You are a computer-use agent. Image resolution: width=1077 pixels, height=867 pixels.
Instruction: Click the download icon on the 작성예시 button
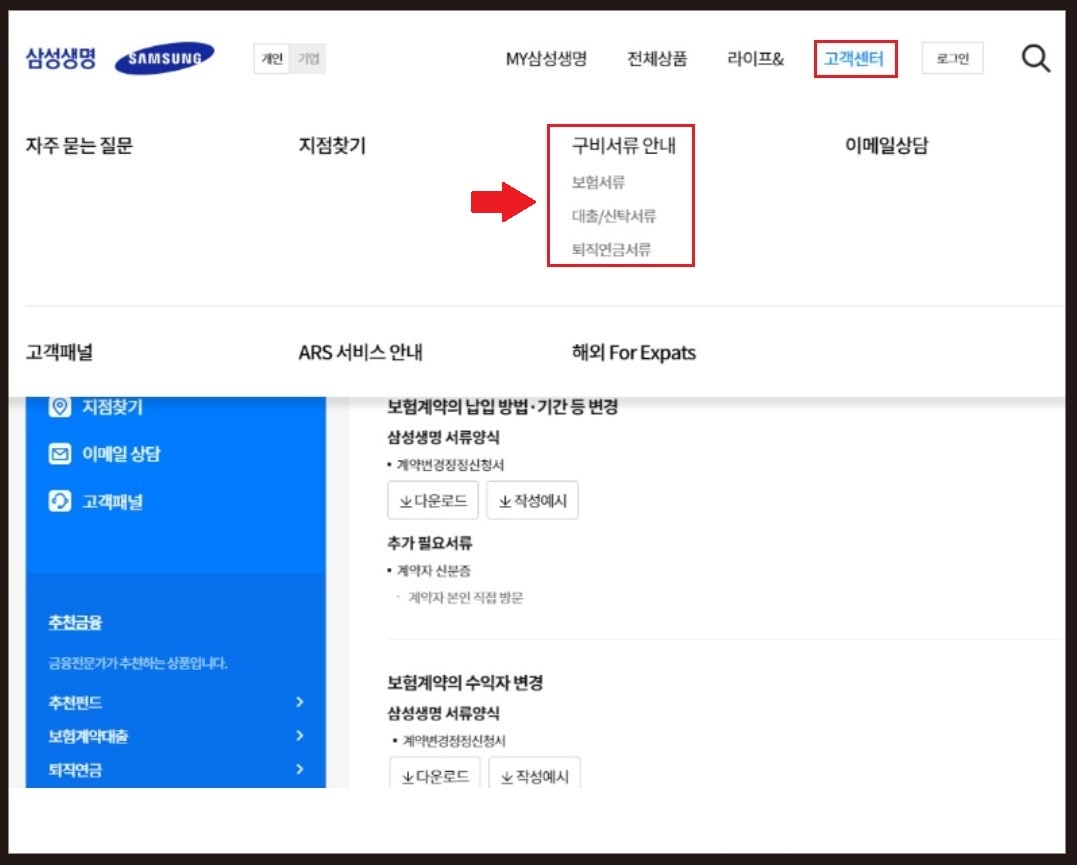[x=504, y=500]
